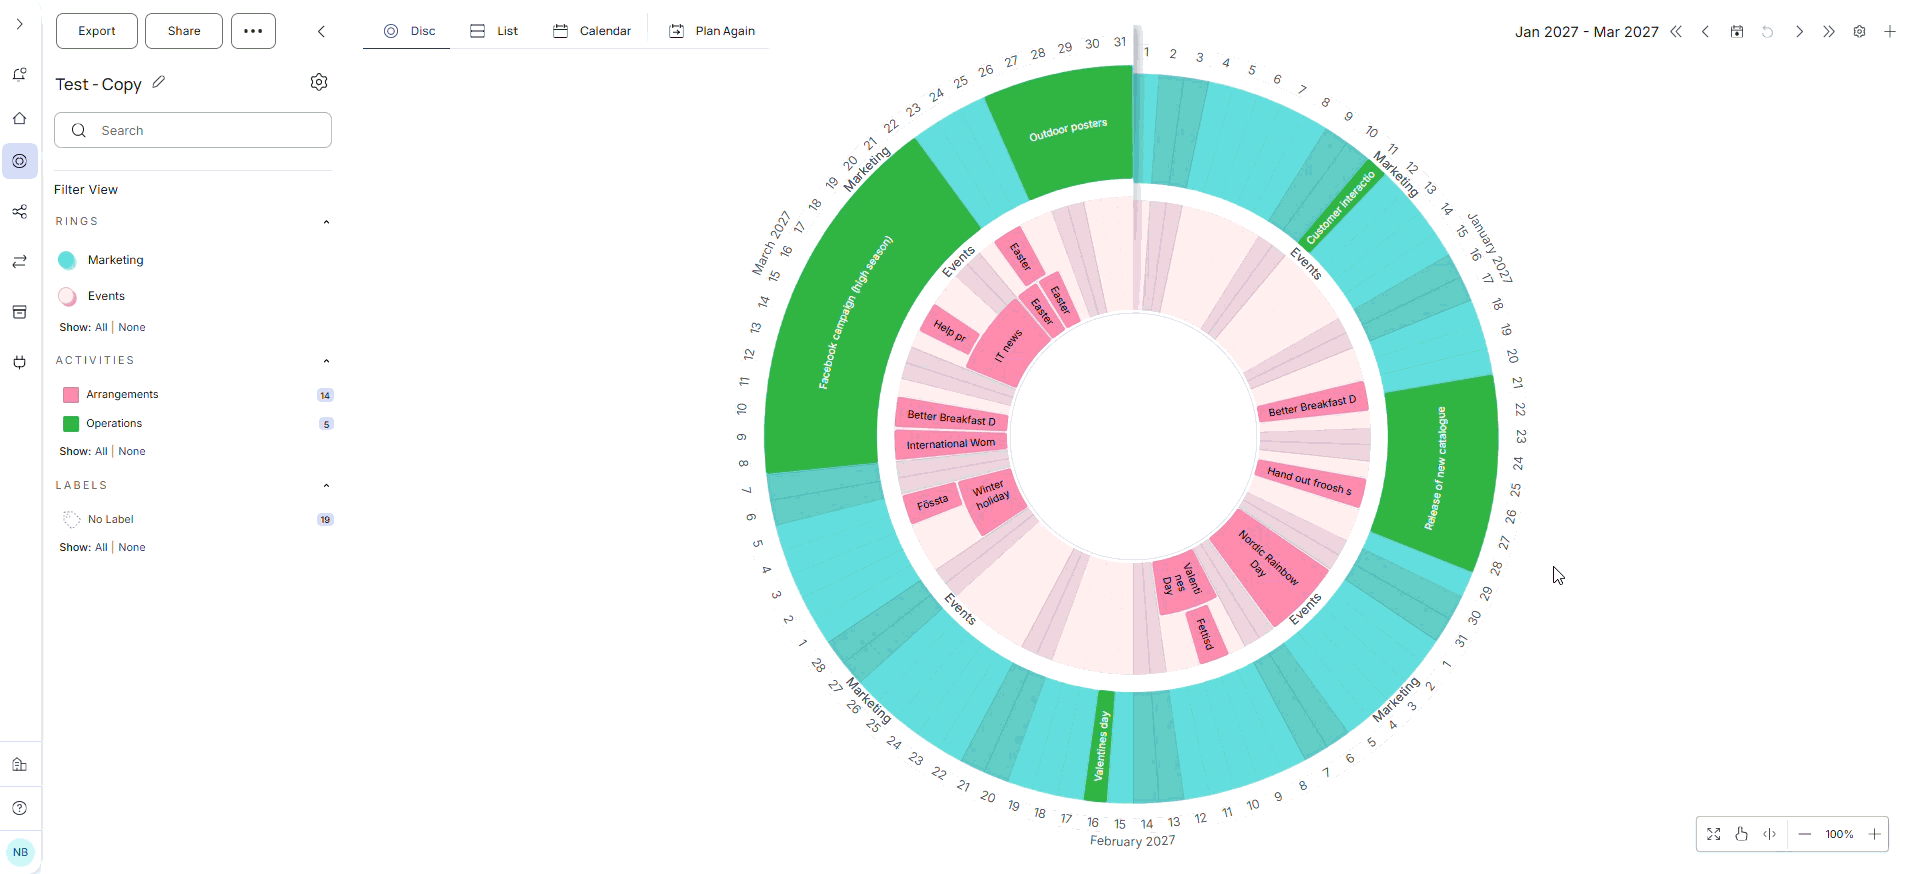1914x874 pixels.
Task: Click the go-to-today calendar icon
Action: click(x=1737, y=32)
